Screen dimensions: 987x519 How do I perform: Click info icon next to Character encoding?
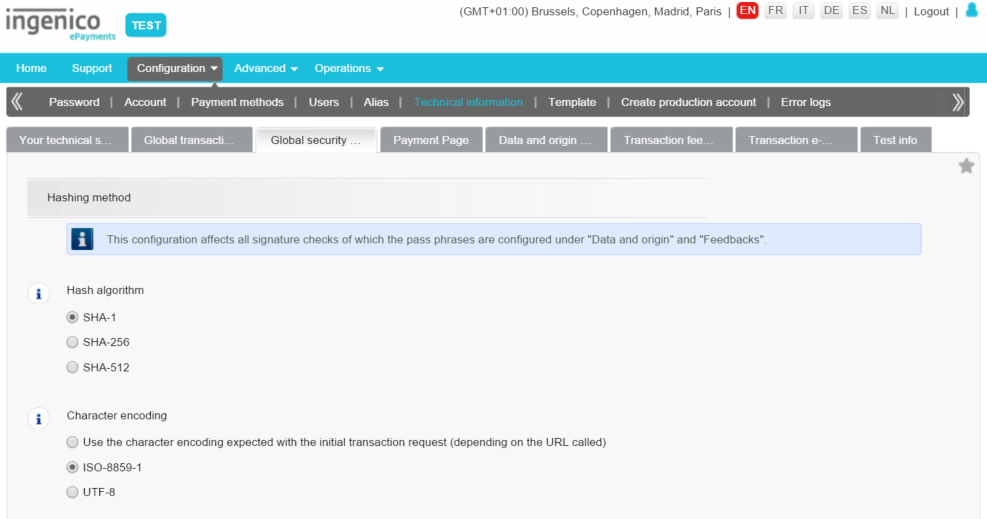tap(39, 418)
